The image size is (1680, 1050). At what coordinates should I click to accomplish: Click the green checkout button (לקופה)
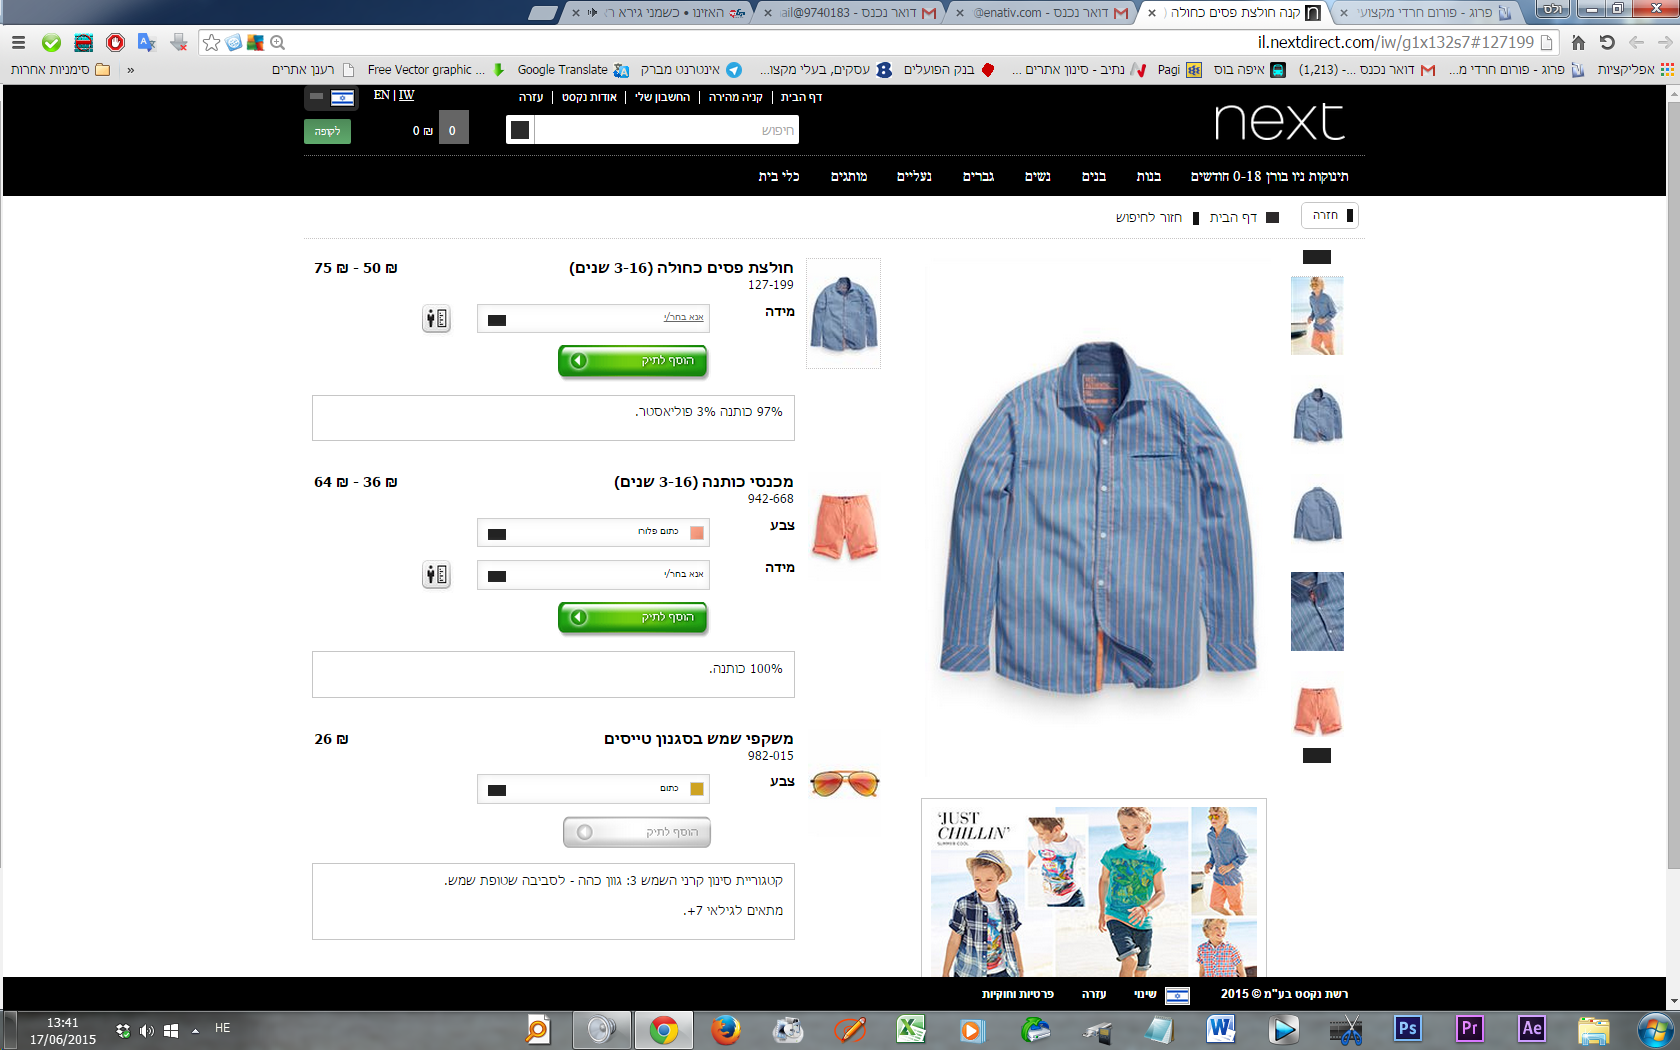point(327,131)
